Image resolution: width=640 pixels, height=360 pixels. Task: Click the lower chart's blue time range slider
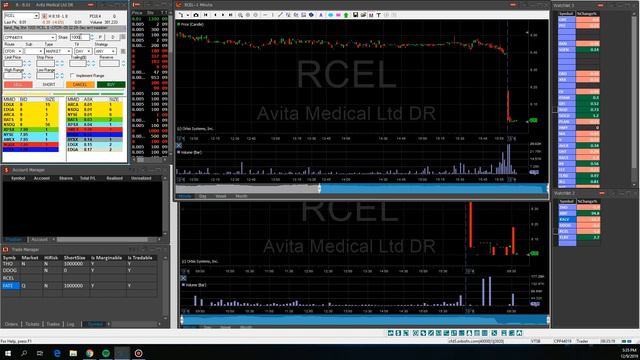pyautogui.click(x=364, y=320)
